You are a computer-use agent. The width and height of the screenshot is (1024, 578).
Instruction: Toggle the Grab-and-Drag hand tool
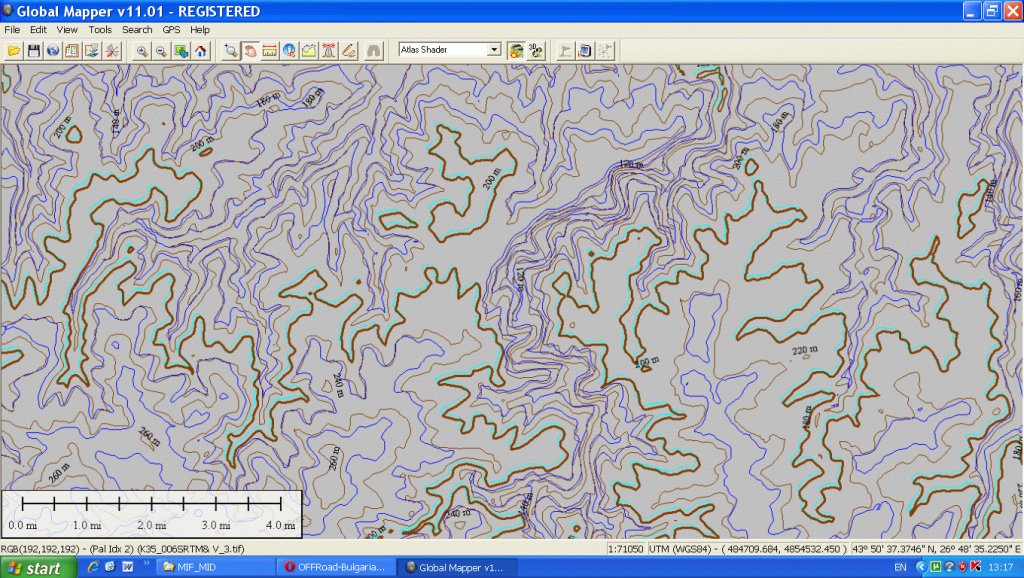tap(250, 50)
